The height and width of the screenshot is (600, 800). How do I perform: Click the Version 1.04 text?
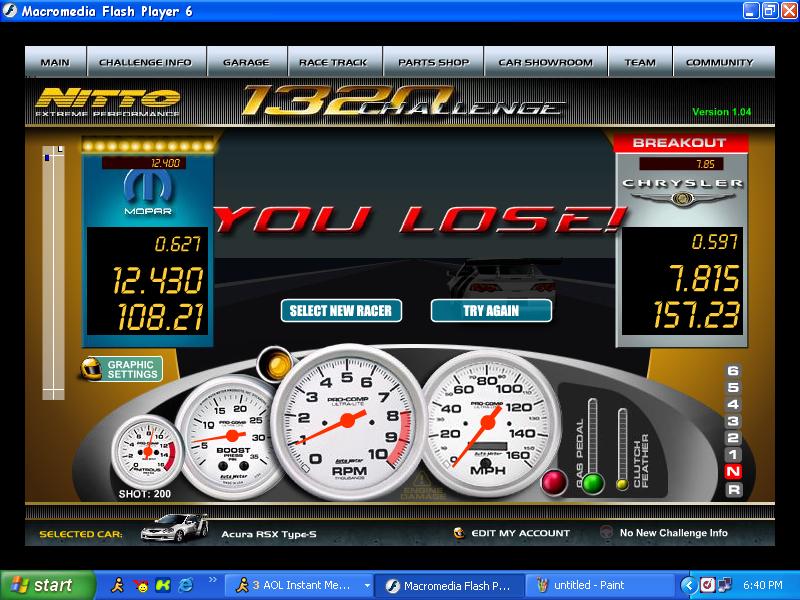721,112
